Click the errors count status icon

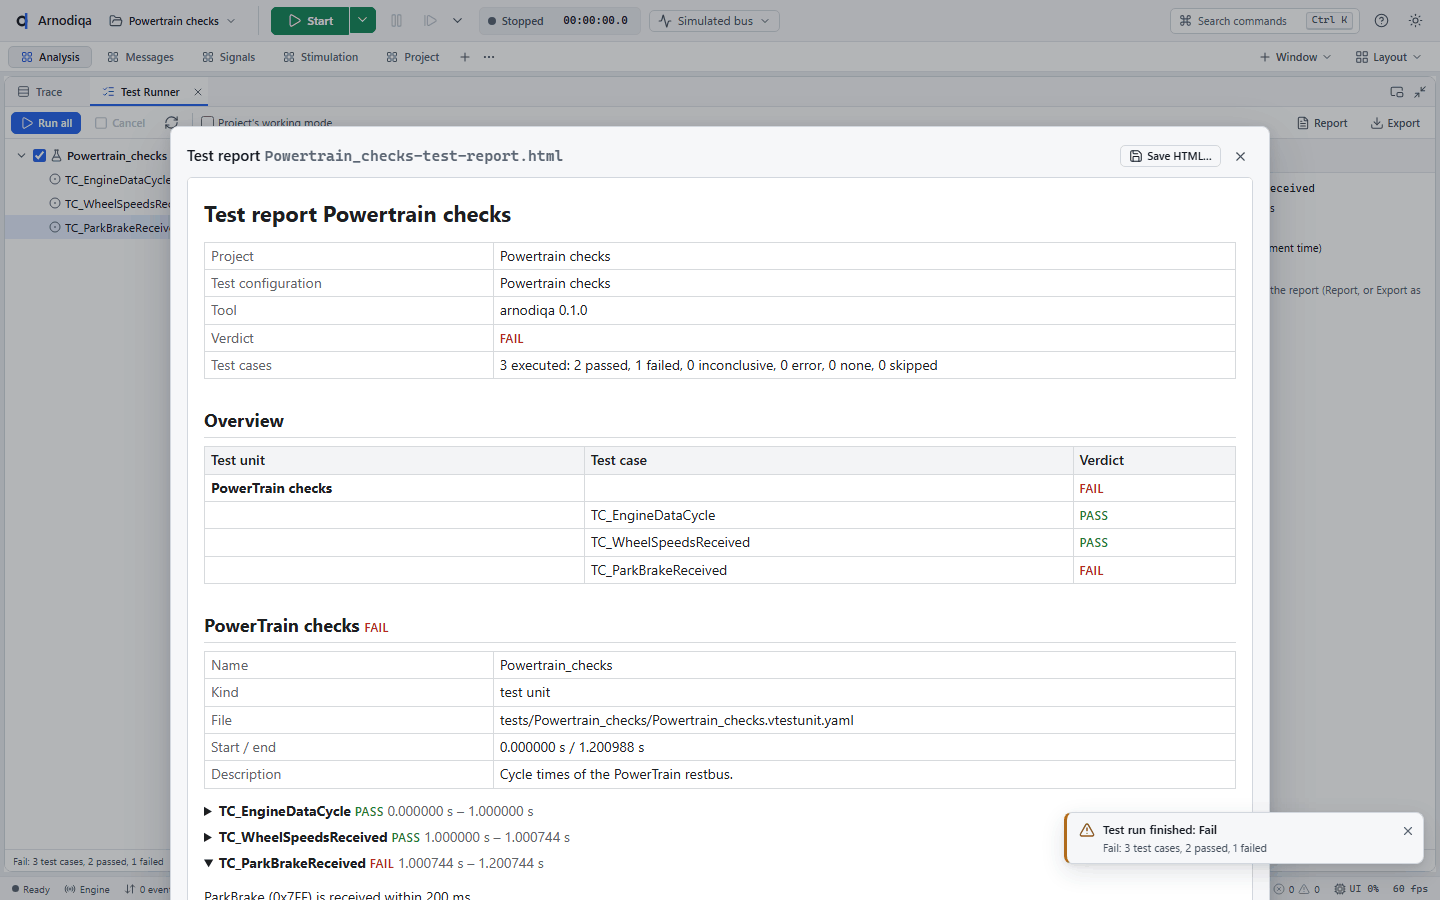(x=1279, y=889)
